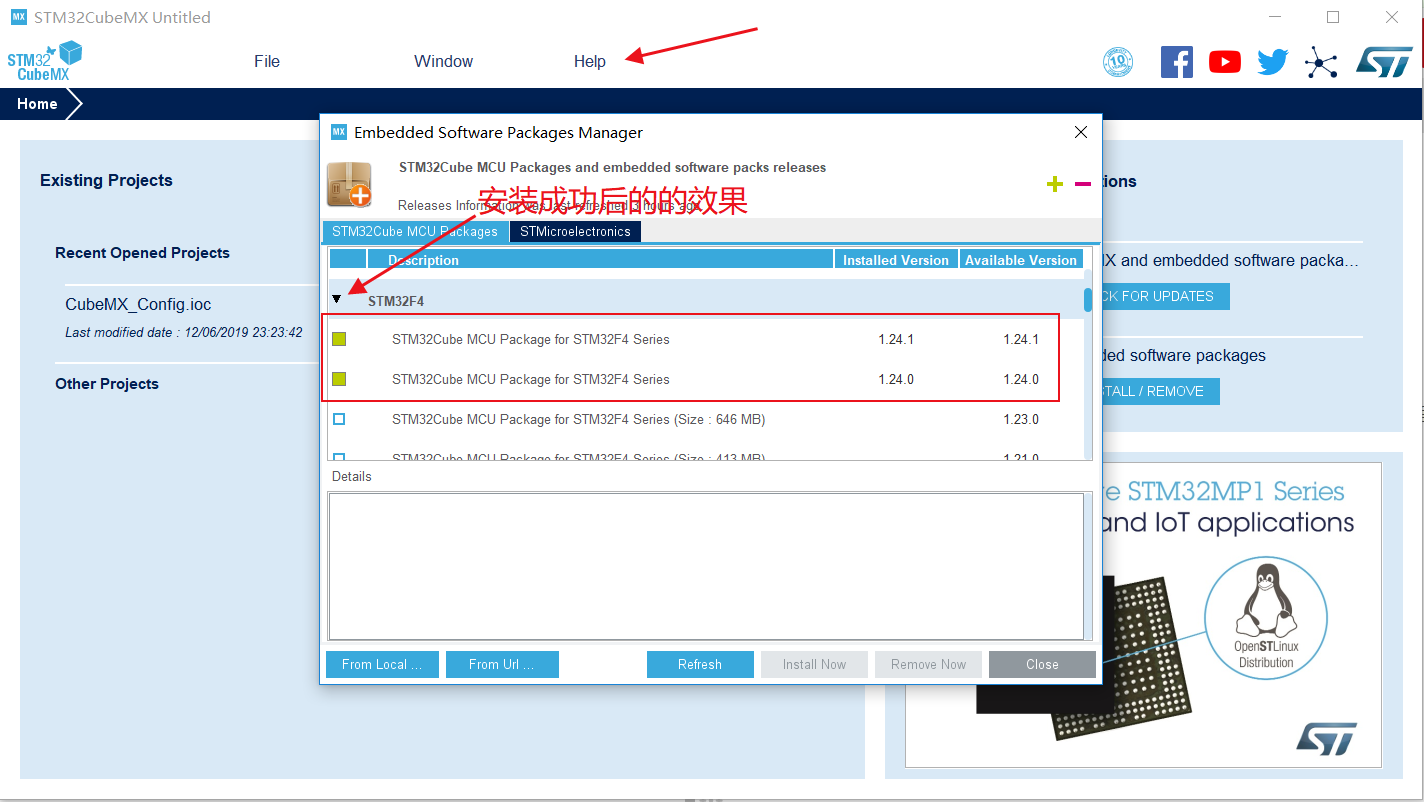
Task: Click the 10-year anniversary badge icon
Action: pyautogui.click(x=1117, y=61)
